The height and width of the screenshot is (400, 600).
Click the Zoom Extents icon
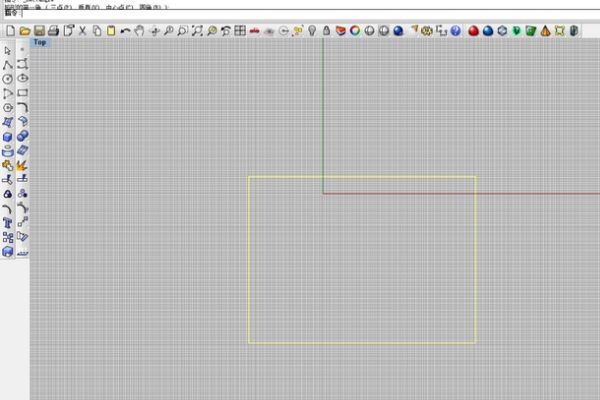tap(197, 31)
